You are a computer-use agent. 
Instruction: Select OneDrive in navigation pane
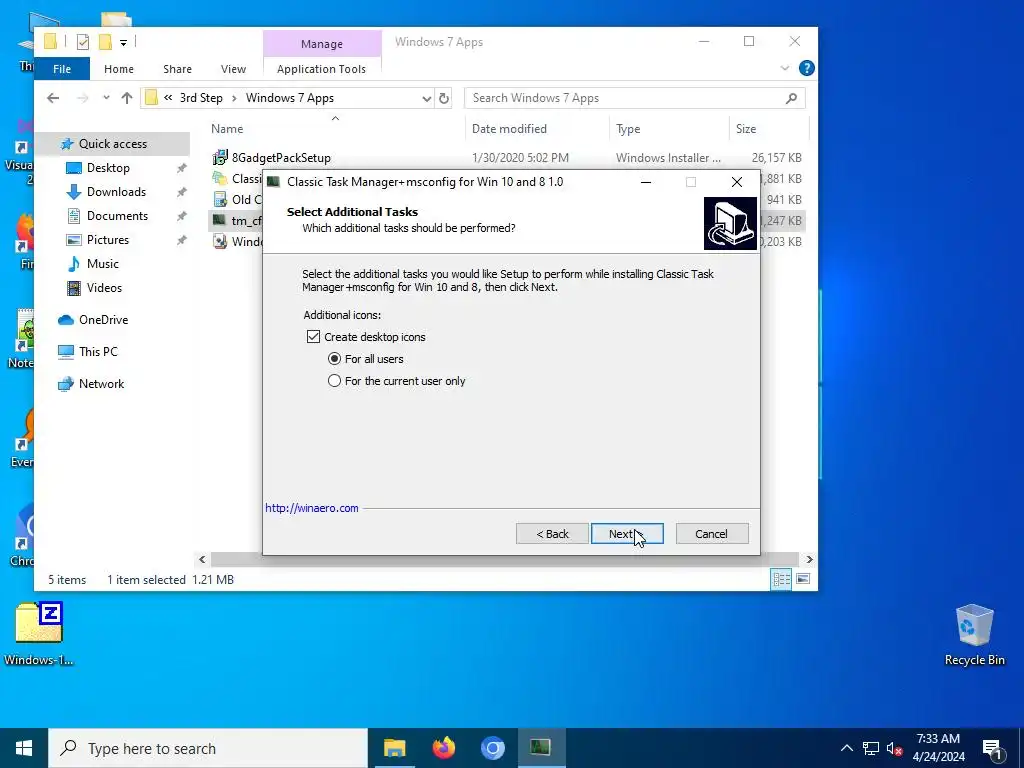tap(103, 320)
